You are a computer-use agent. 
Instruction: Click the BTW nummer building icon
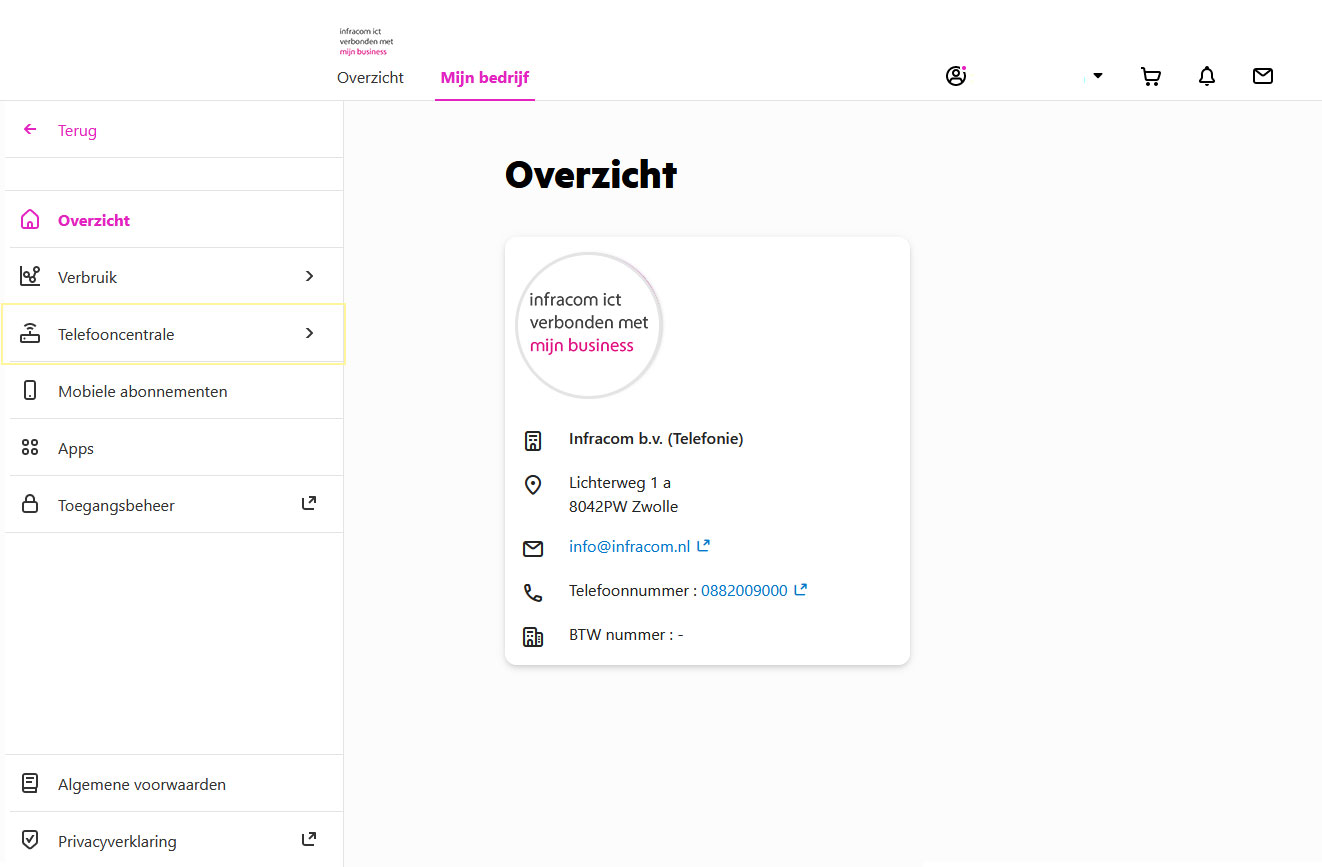point(533,636)
